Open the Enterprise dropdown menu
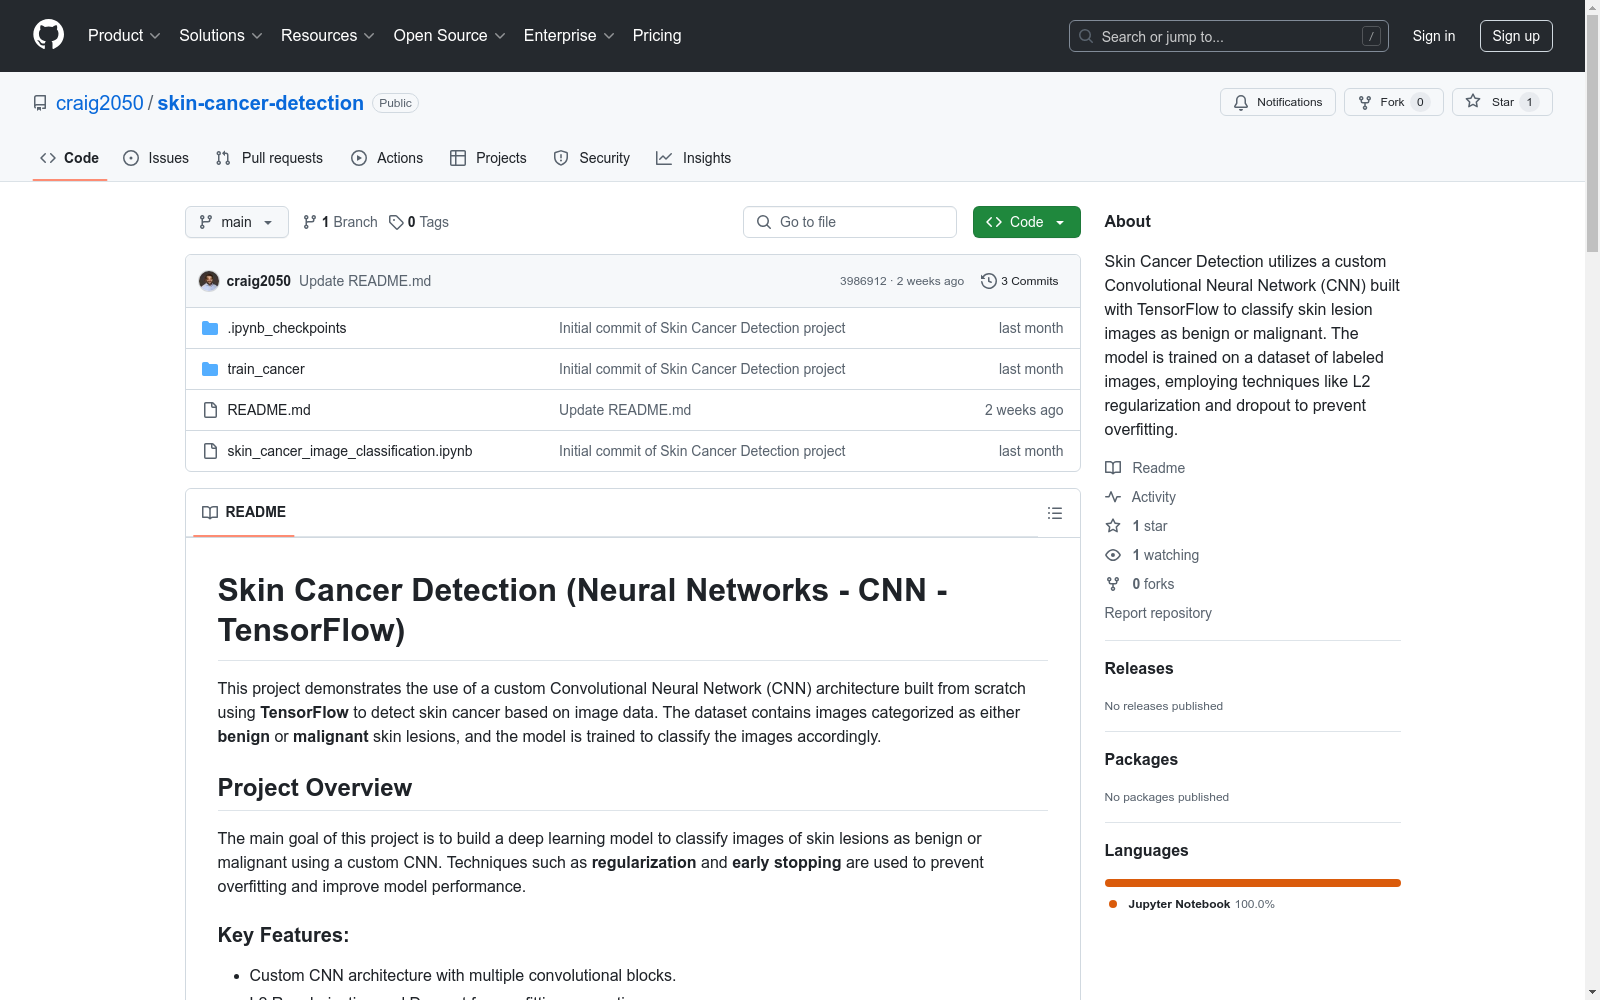Image resolution: width=1600 pixels, height=1000 pixels. [569, 35]
